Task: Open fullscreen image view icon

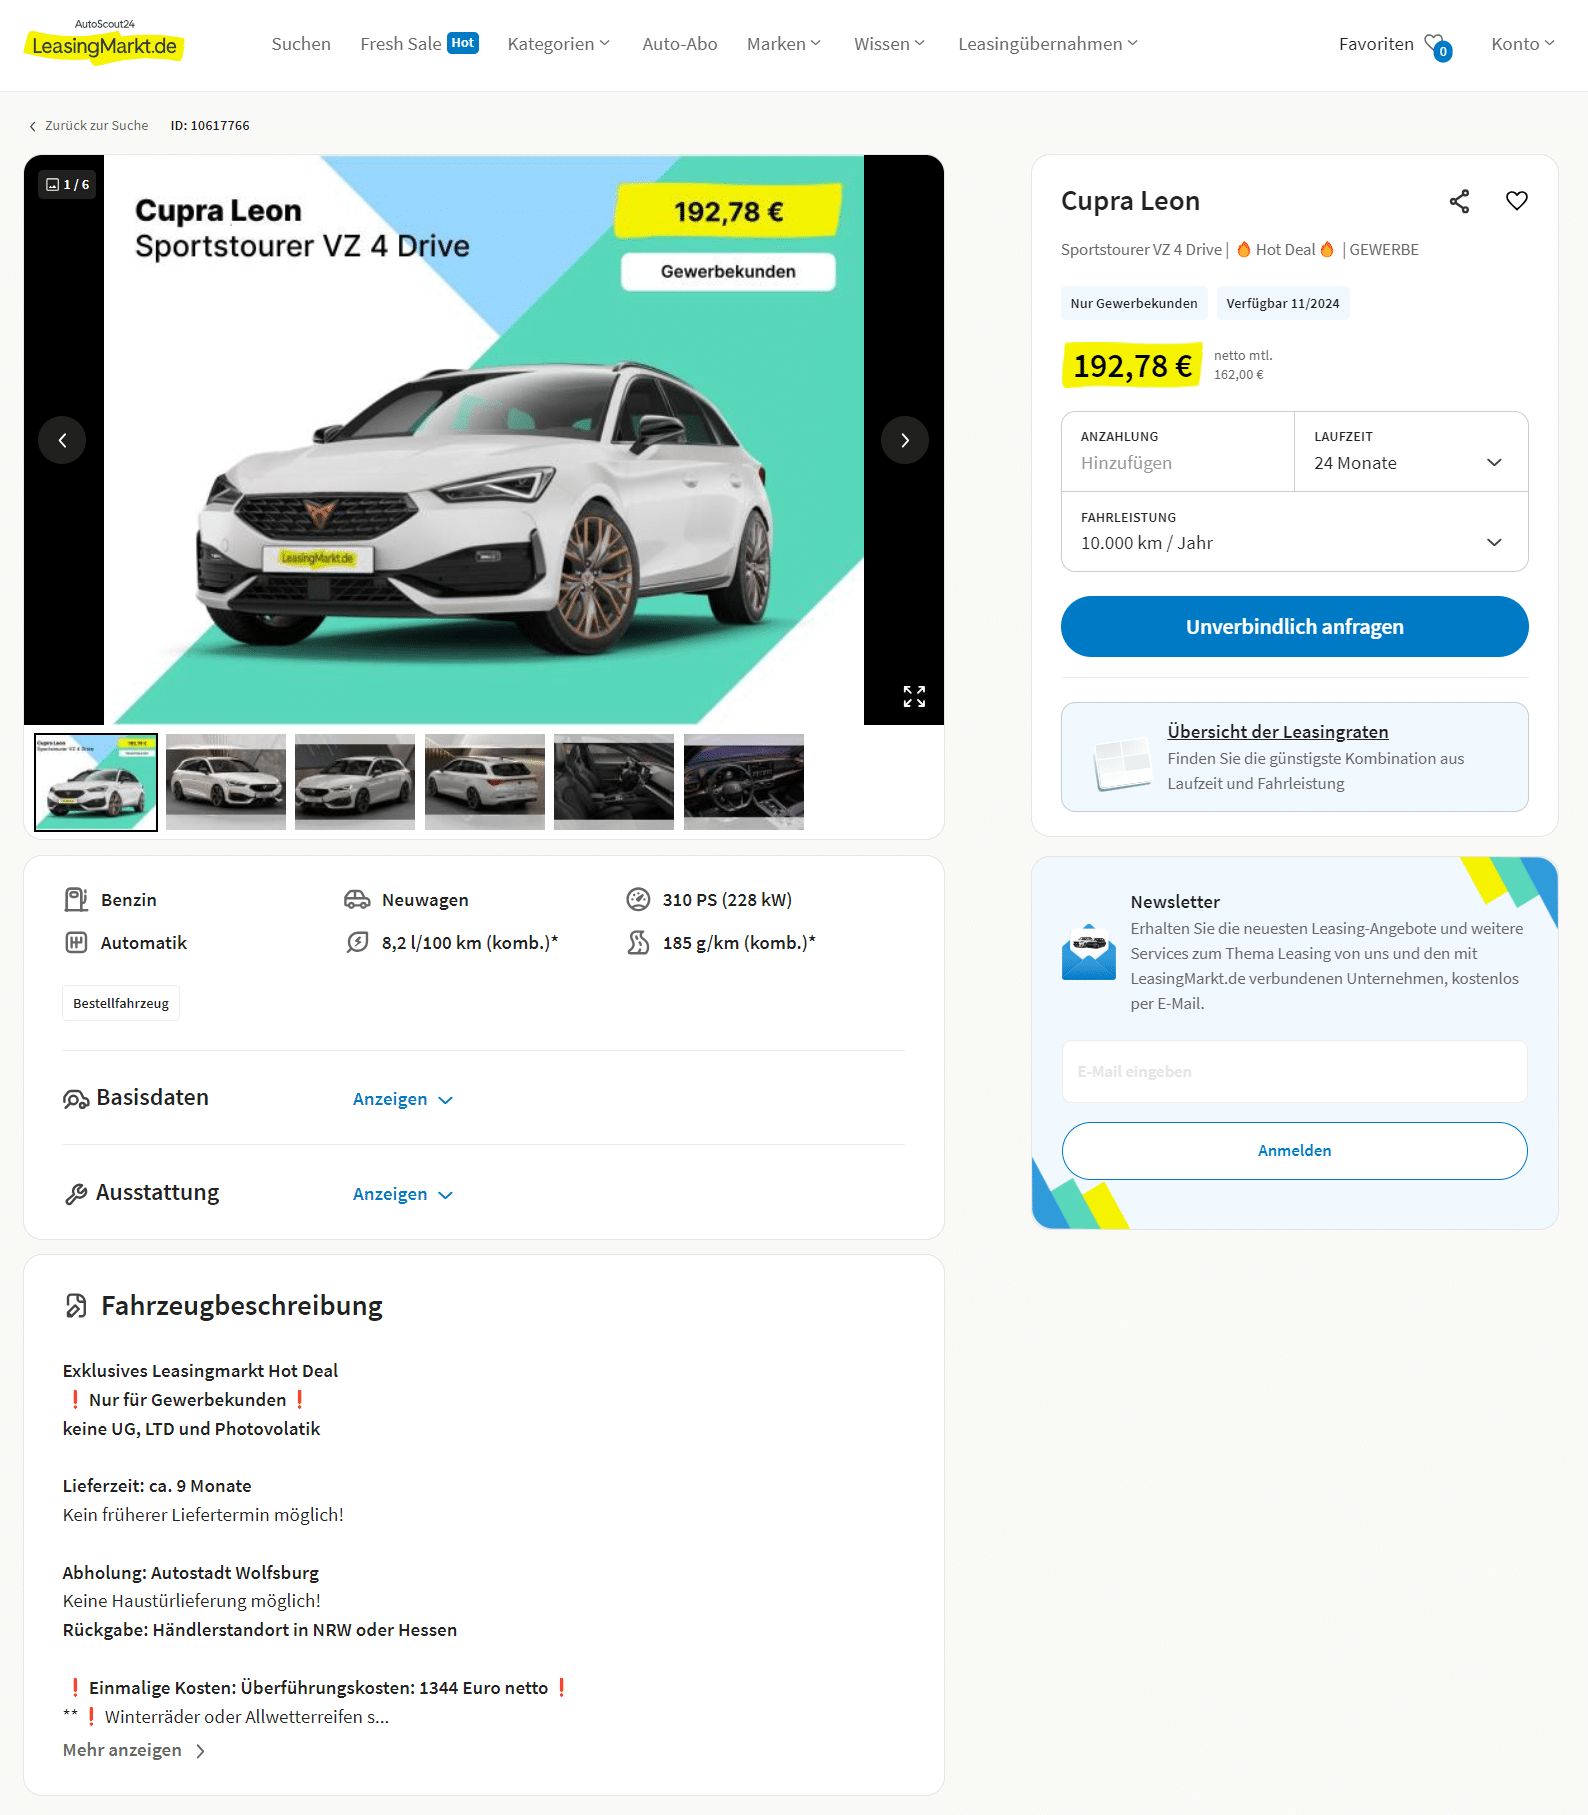Action: coord(914,696)
